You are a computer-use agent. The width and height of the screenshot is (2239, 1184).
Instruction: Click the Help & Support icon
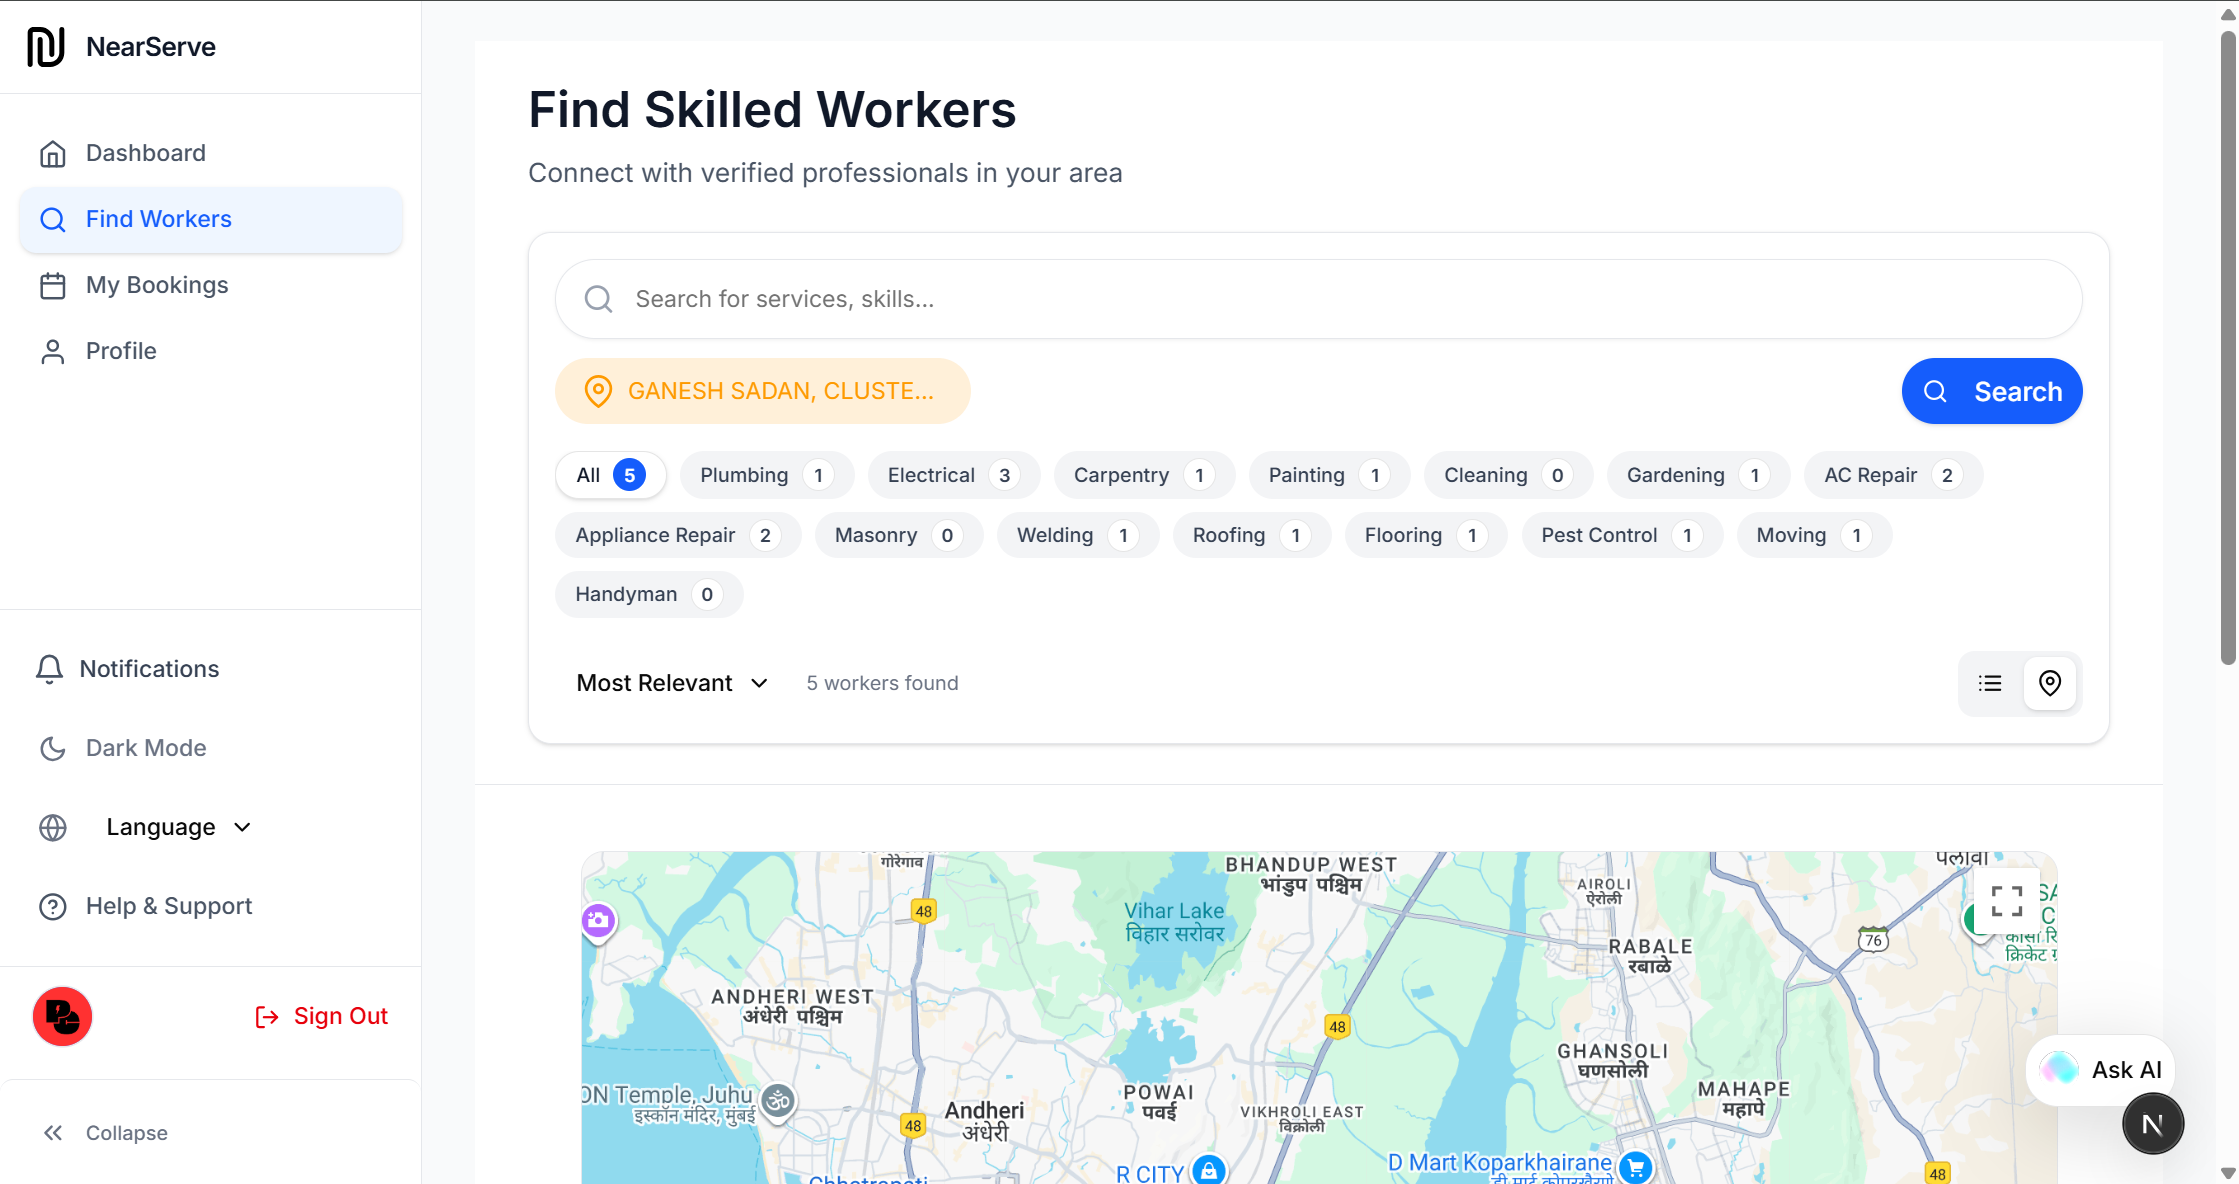(x=53, y=906)
